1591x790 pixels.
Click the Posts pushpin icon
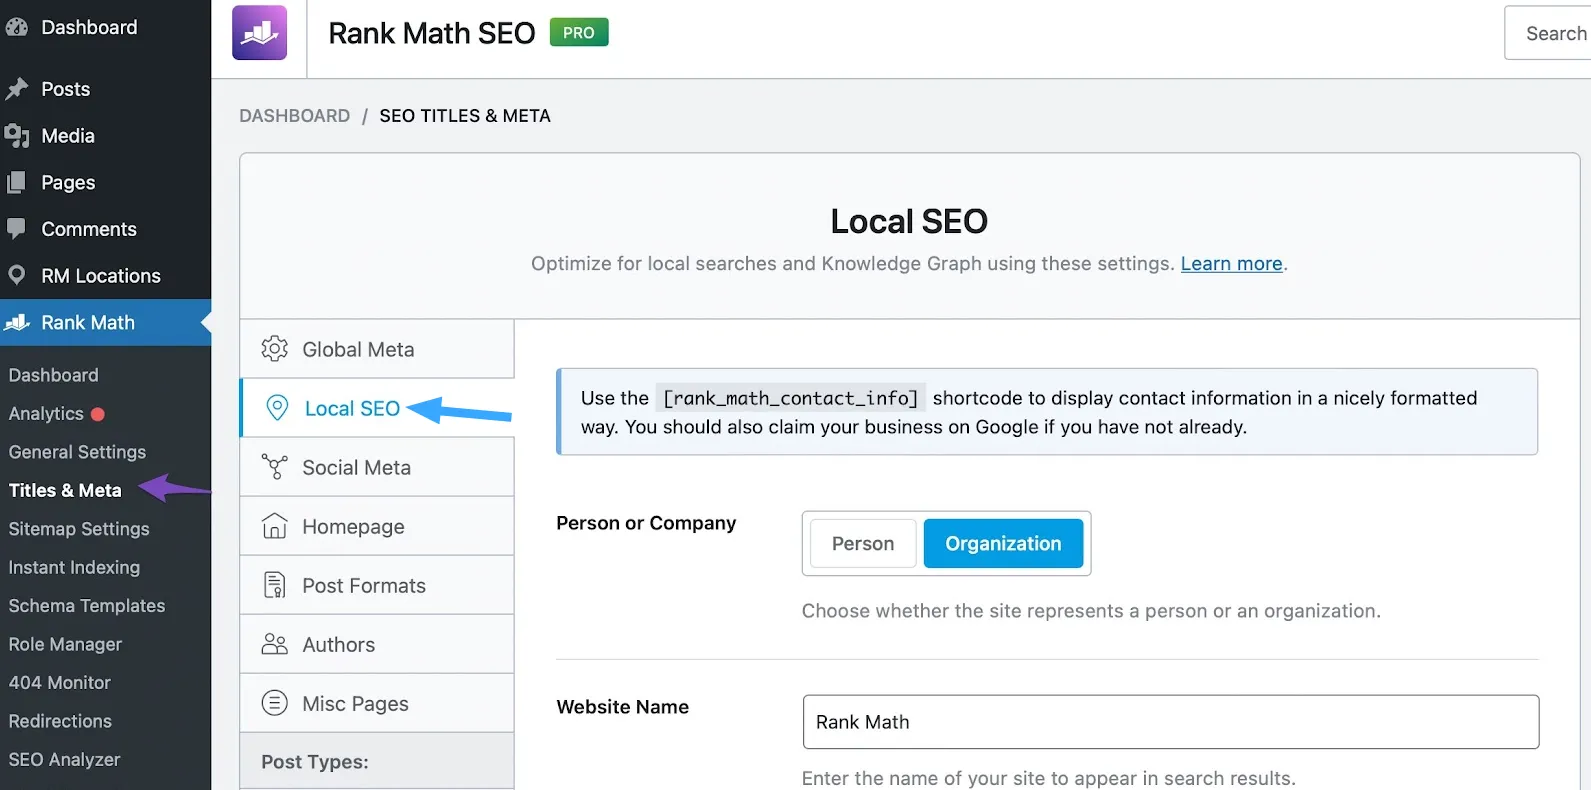pos(16,89)
